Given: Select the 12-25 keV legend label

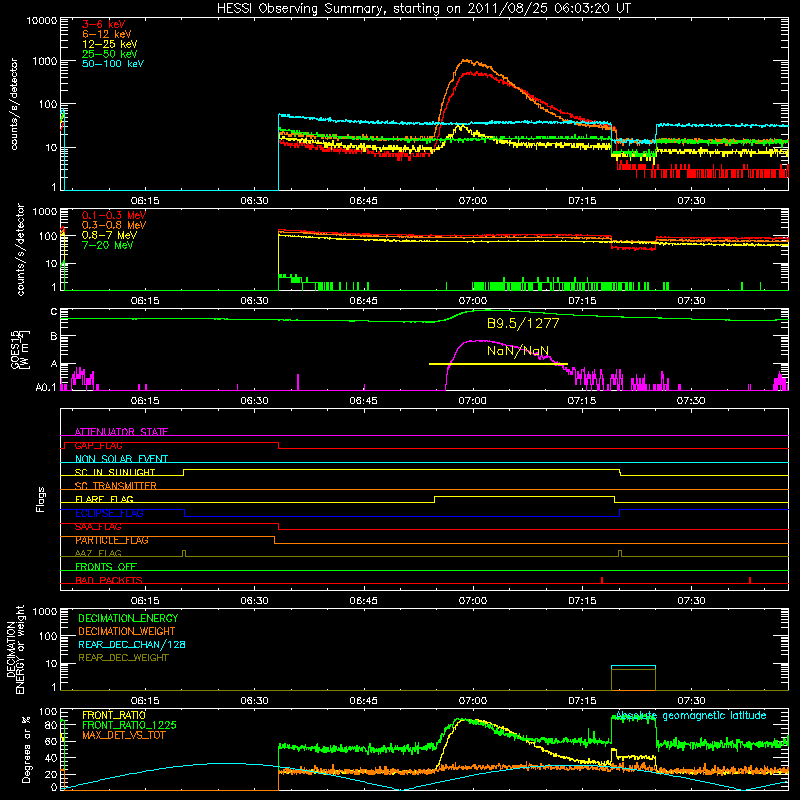Looking at the screenshot, I should point(110,44).
